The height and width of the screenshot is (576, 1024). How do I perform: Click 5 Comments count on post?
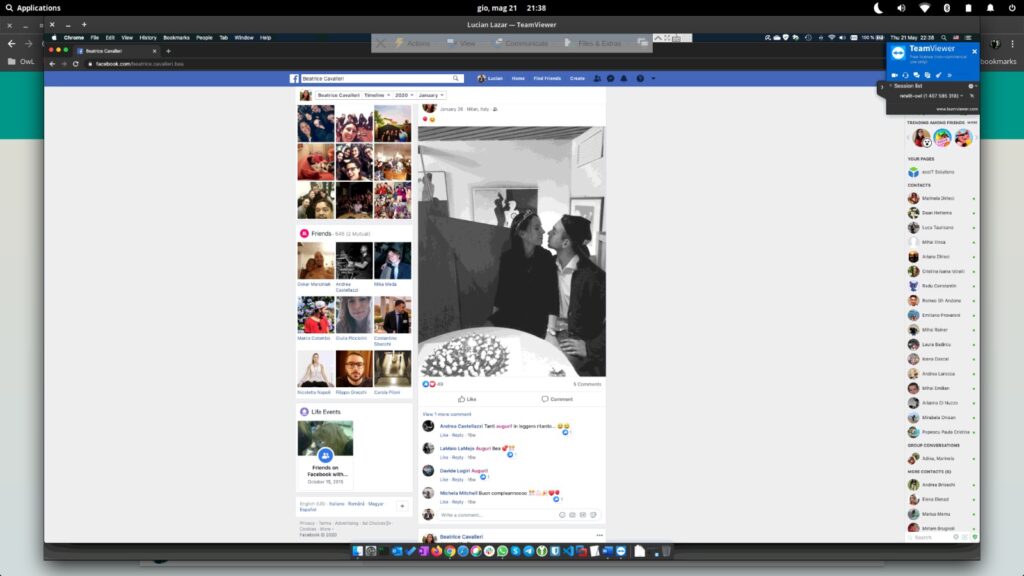click(587, 384)
